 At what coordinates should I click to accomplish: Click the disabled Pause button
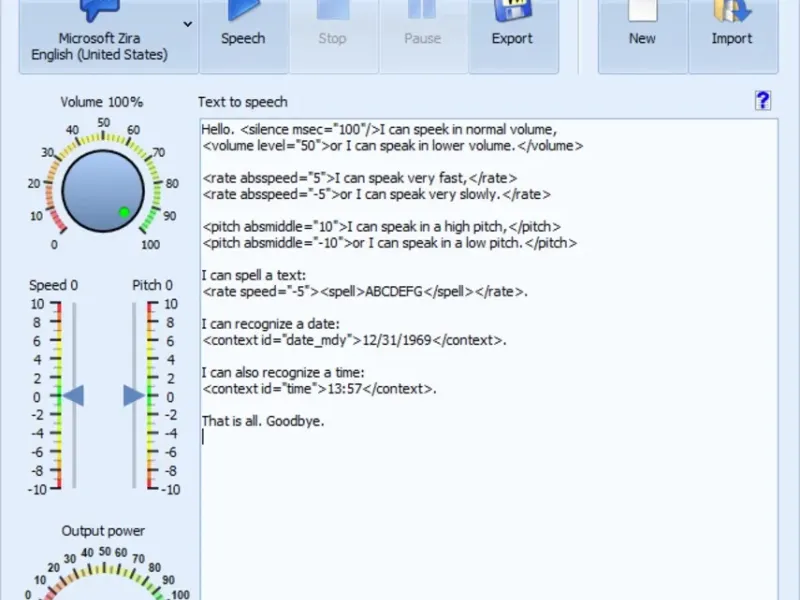pos(422,36)
